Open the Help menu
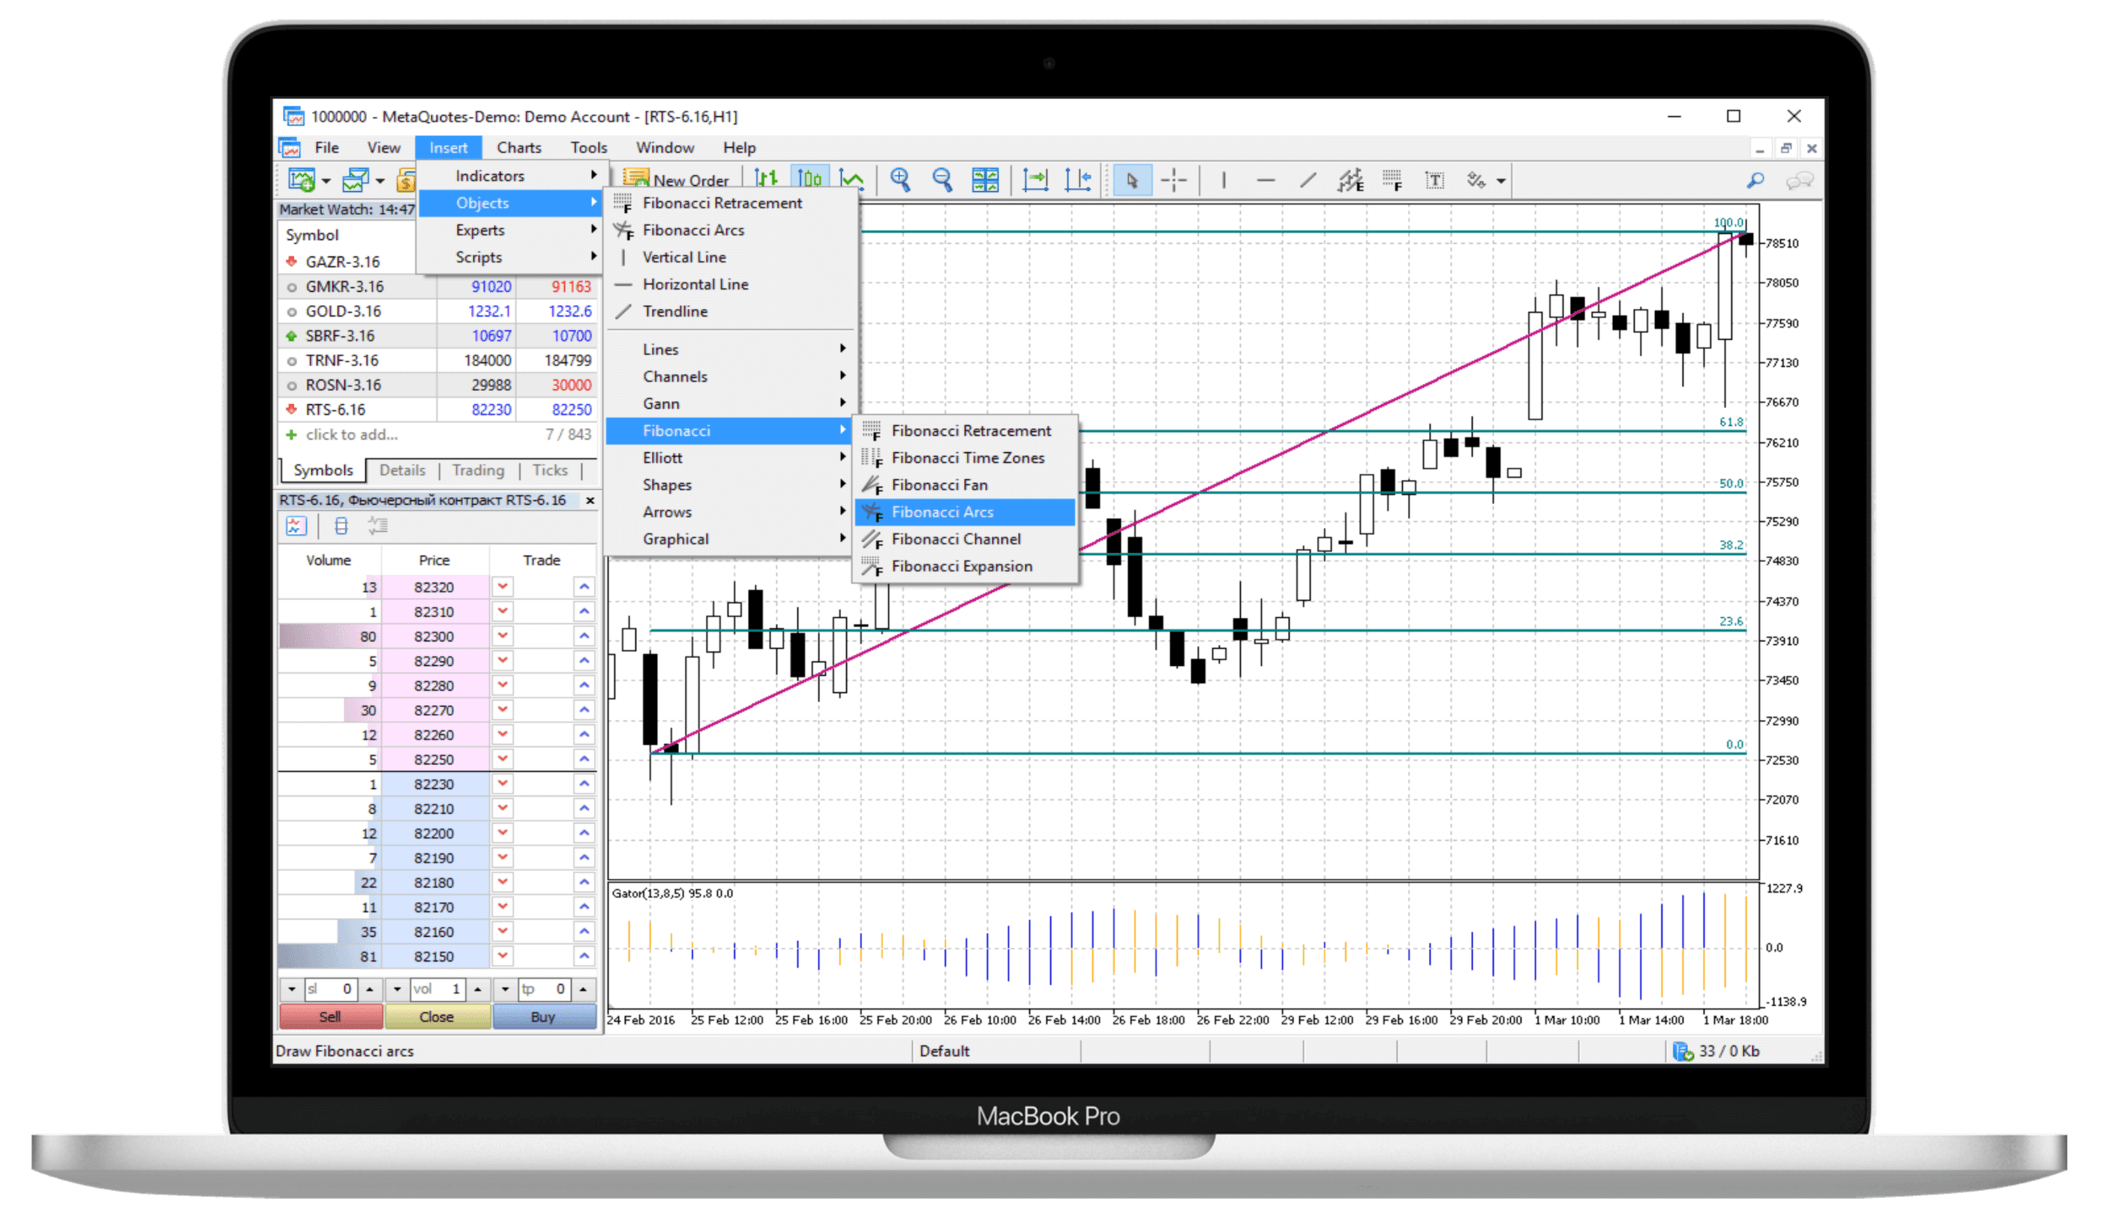This screenshot has height=1225, width=2103. 739,147
